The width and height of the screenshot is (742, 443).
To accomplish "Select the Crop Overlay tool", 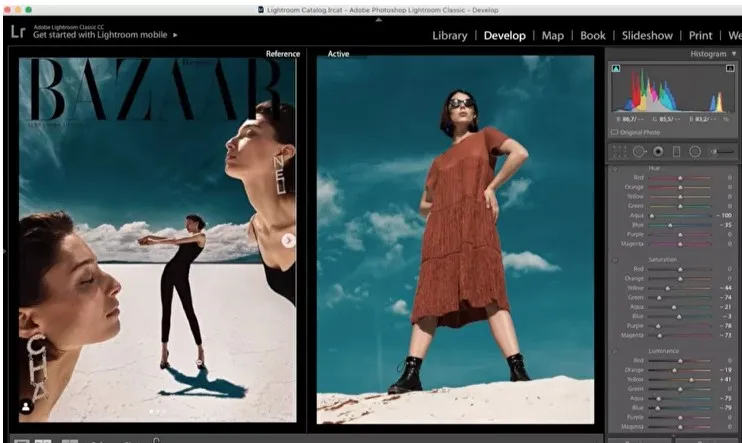I will coord(619,151).
